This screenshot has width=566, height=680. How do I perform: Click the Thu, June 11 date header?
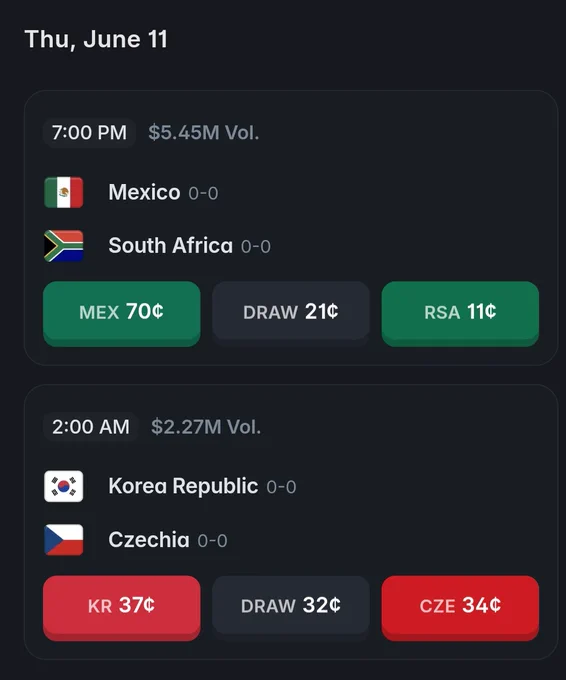tap(96, 39)
